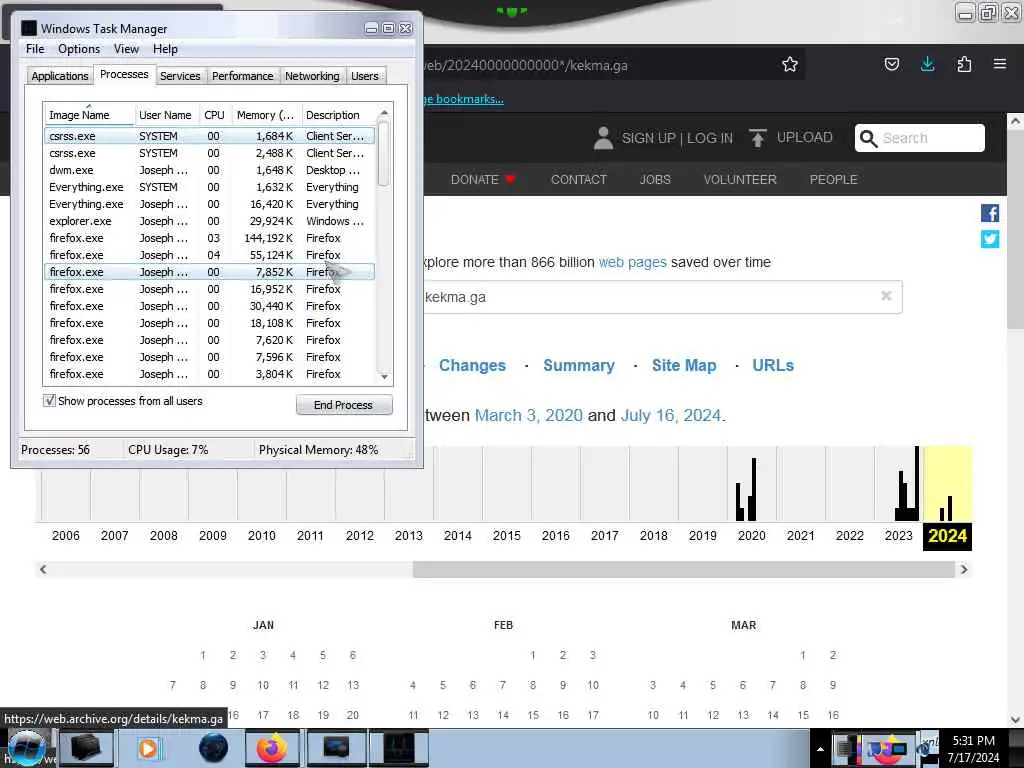Open the dark globe taskbar icon

pos(214,748)
